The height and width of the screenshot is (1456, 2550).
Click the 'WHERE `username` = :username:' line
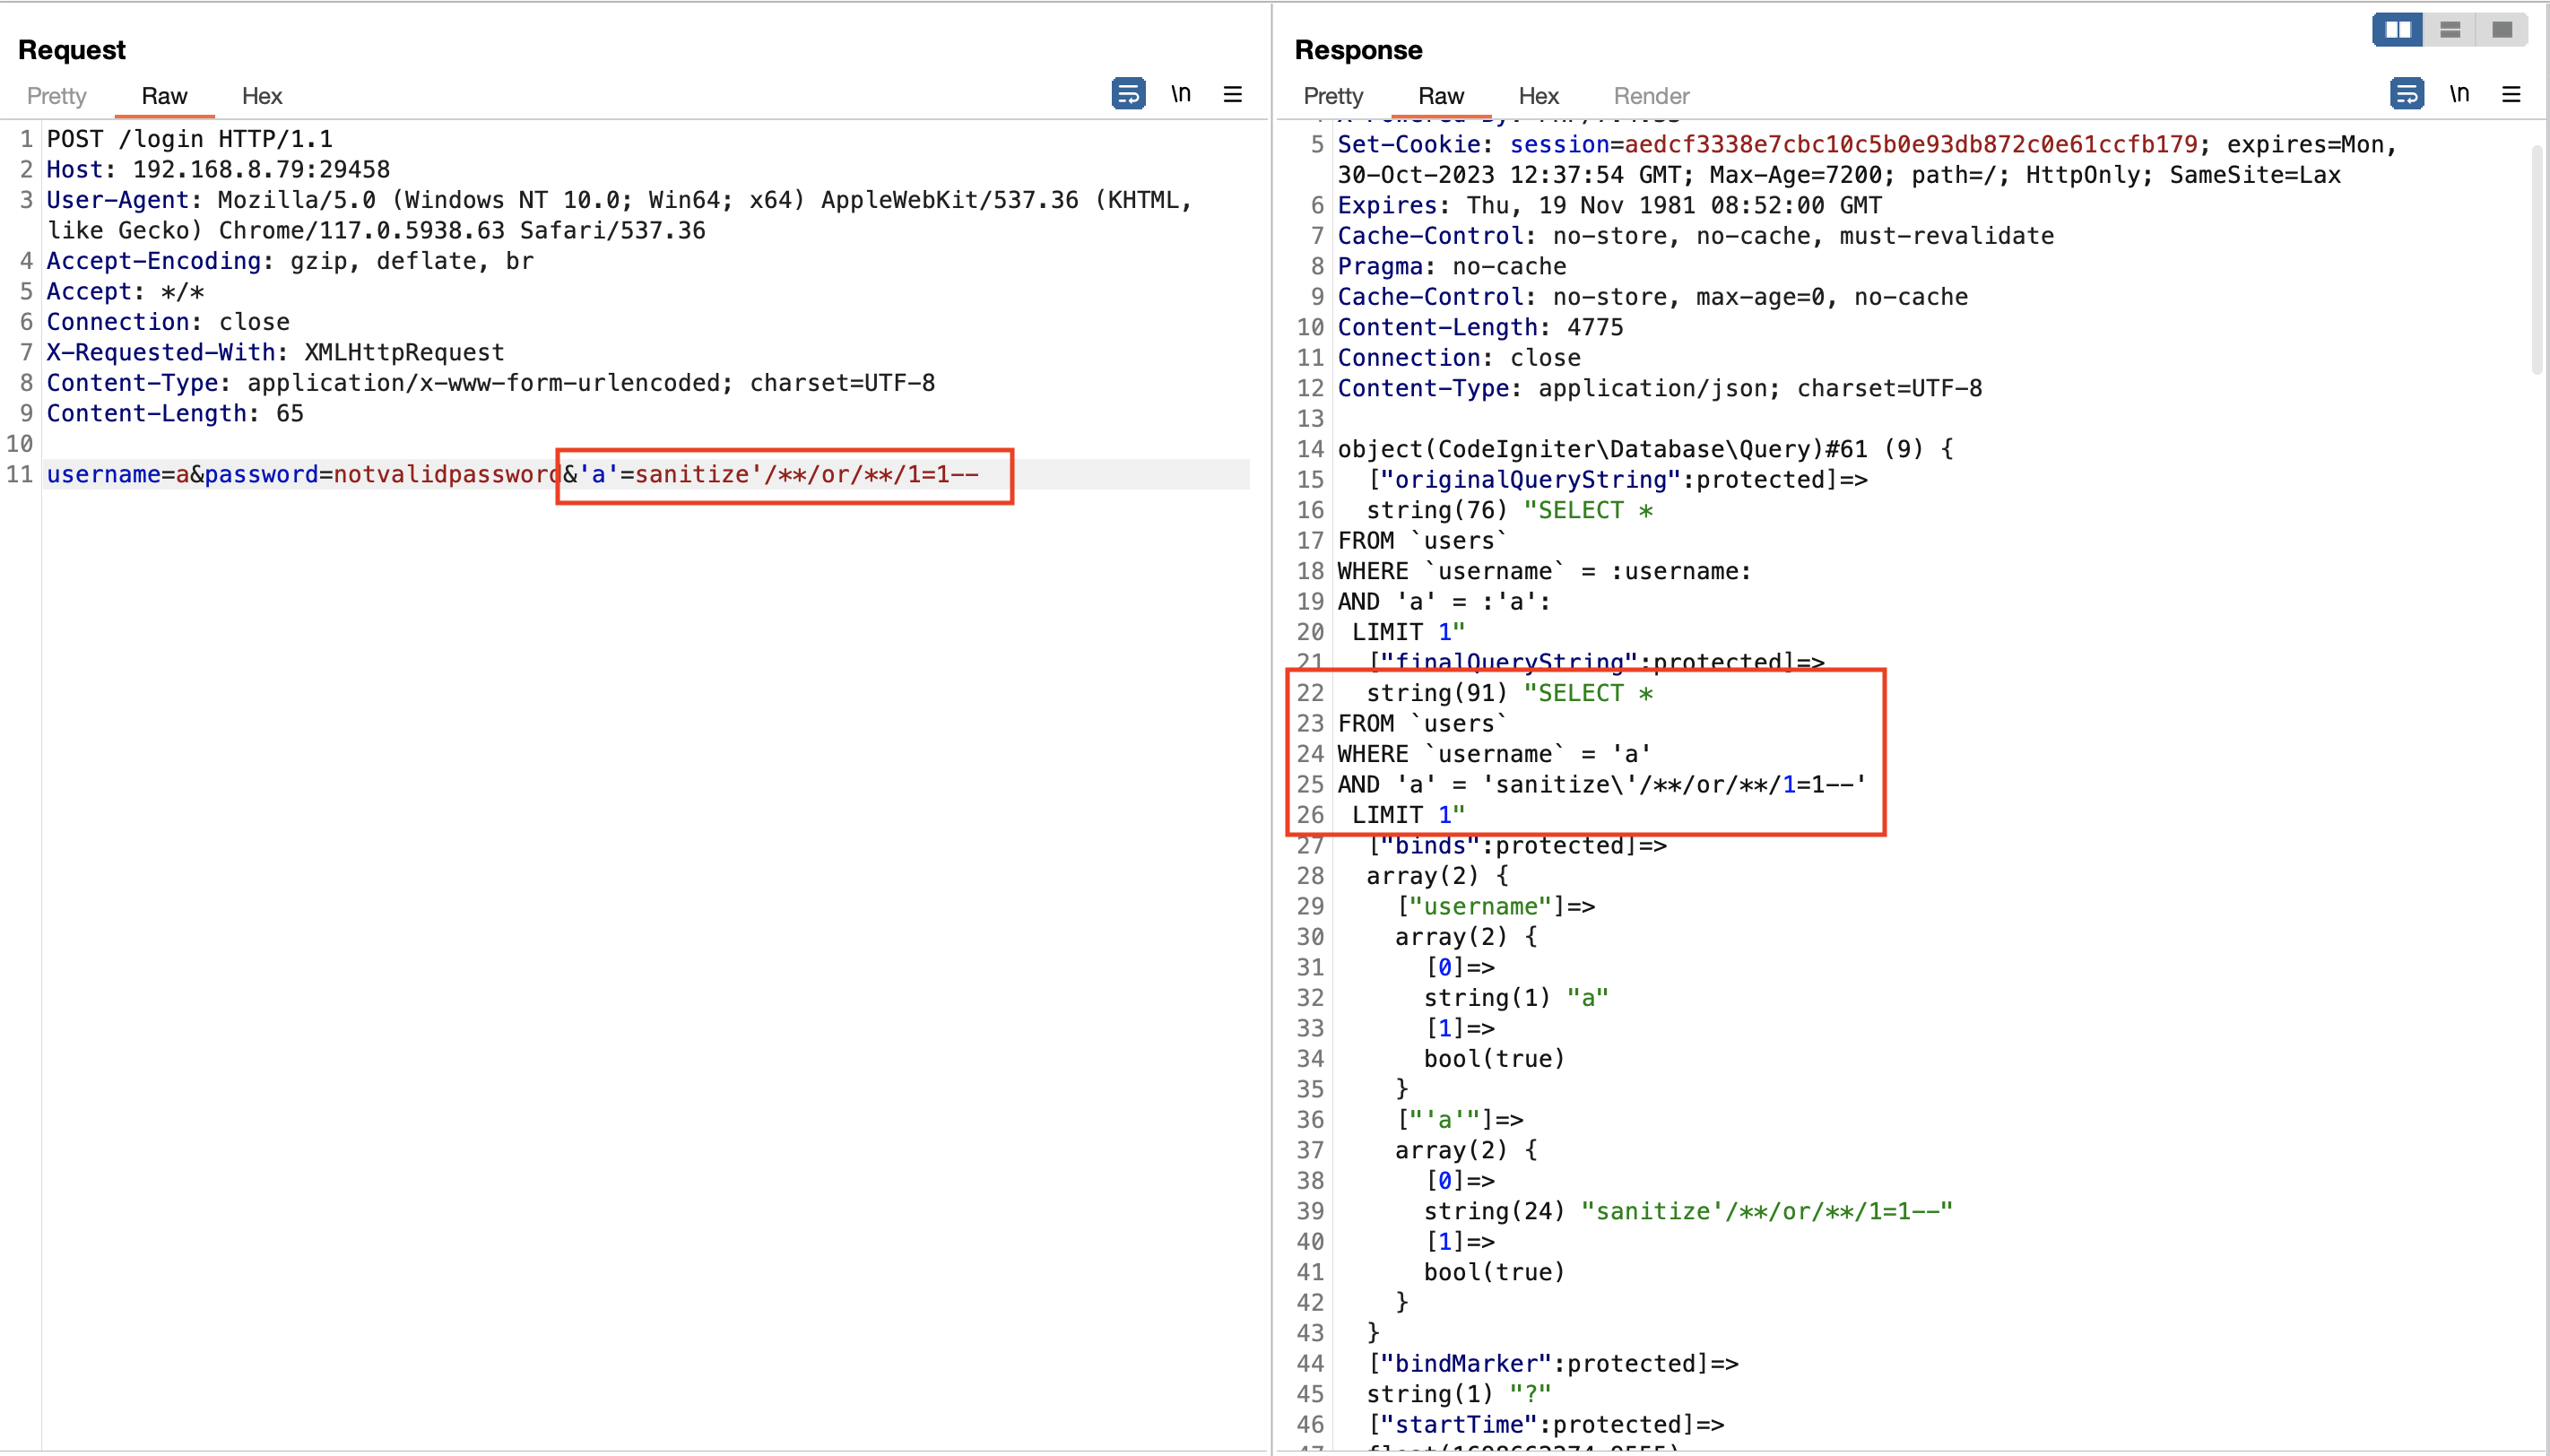(1544, 571)
